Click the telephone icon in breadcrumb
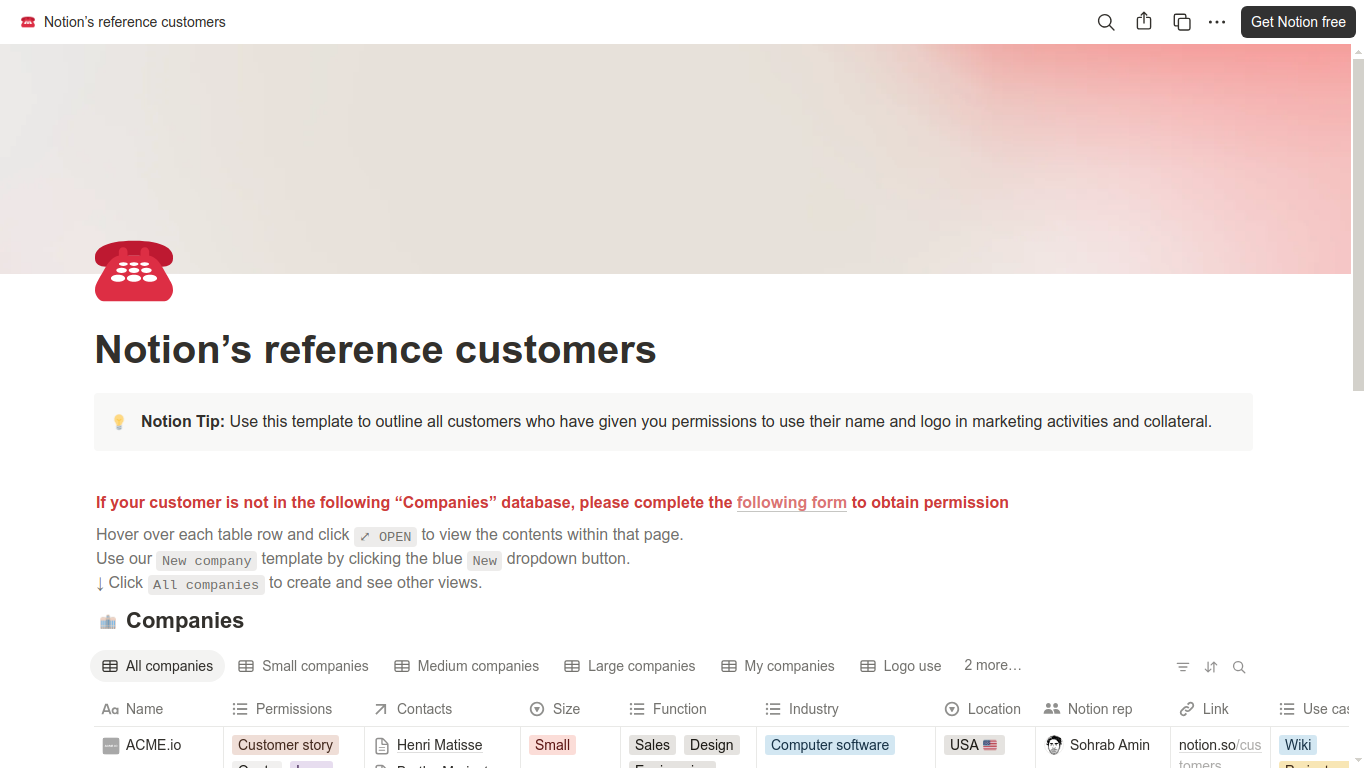 pyautogui.click(x=28, y=22)
